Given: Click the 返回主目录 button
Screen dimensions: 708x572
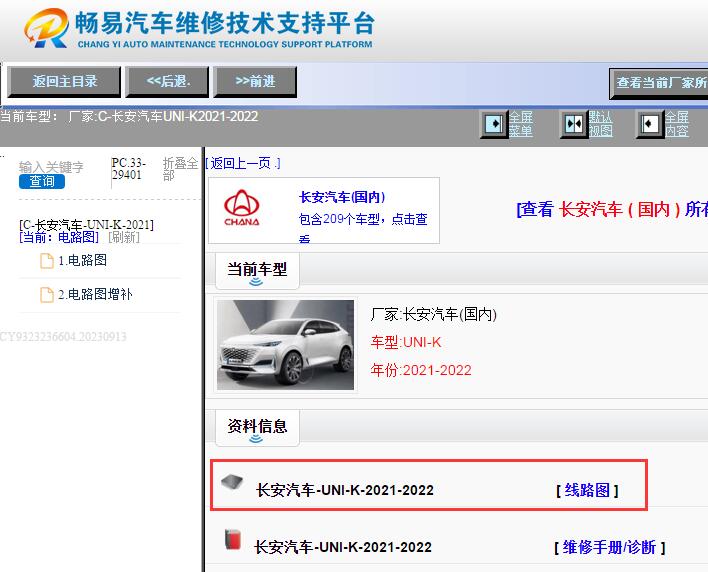Looking at the screenshot, I should 64,82.
